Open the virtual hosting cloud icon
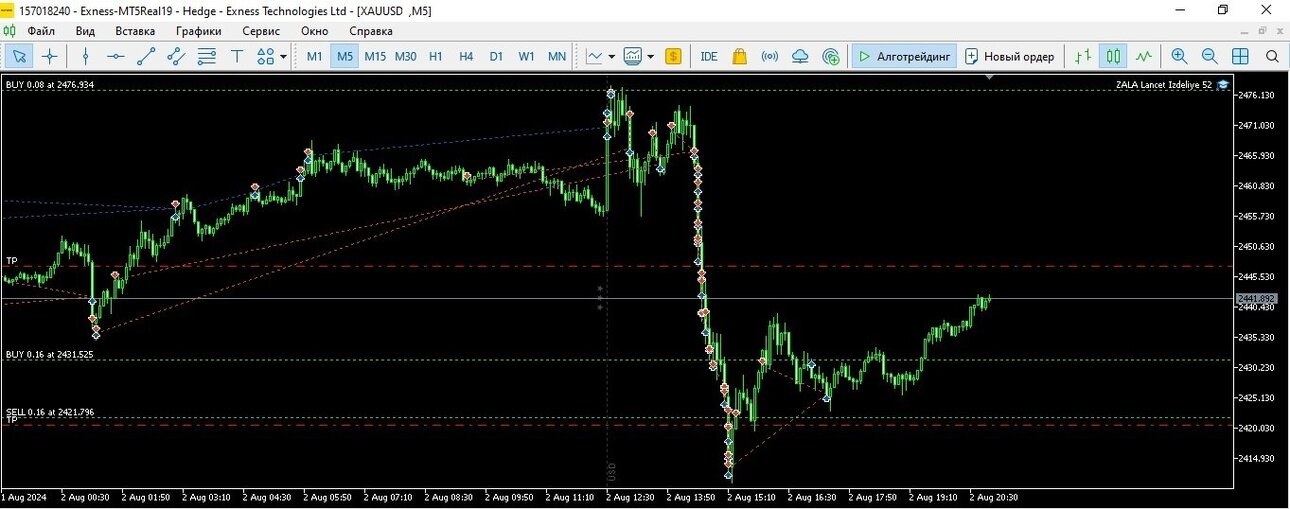Viewport: 1290px width, 509px height. point(800,56)
